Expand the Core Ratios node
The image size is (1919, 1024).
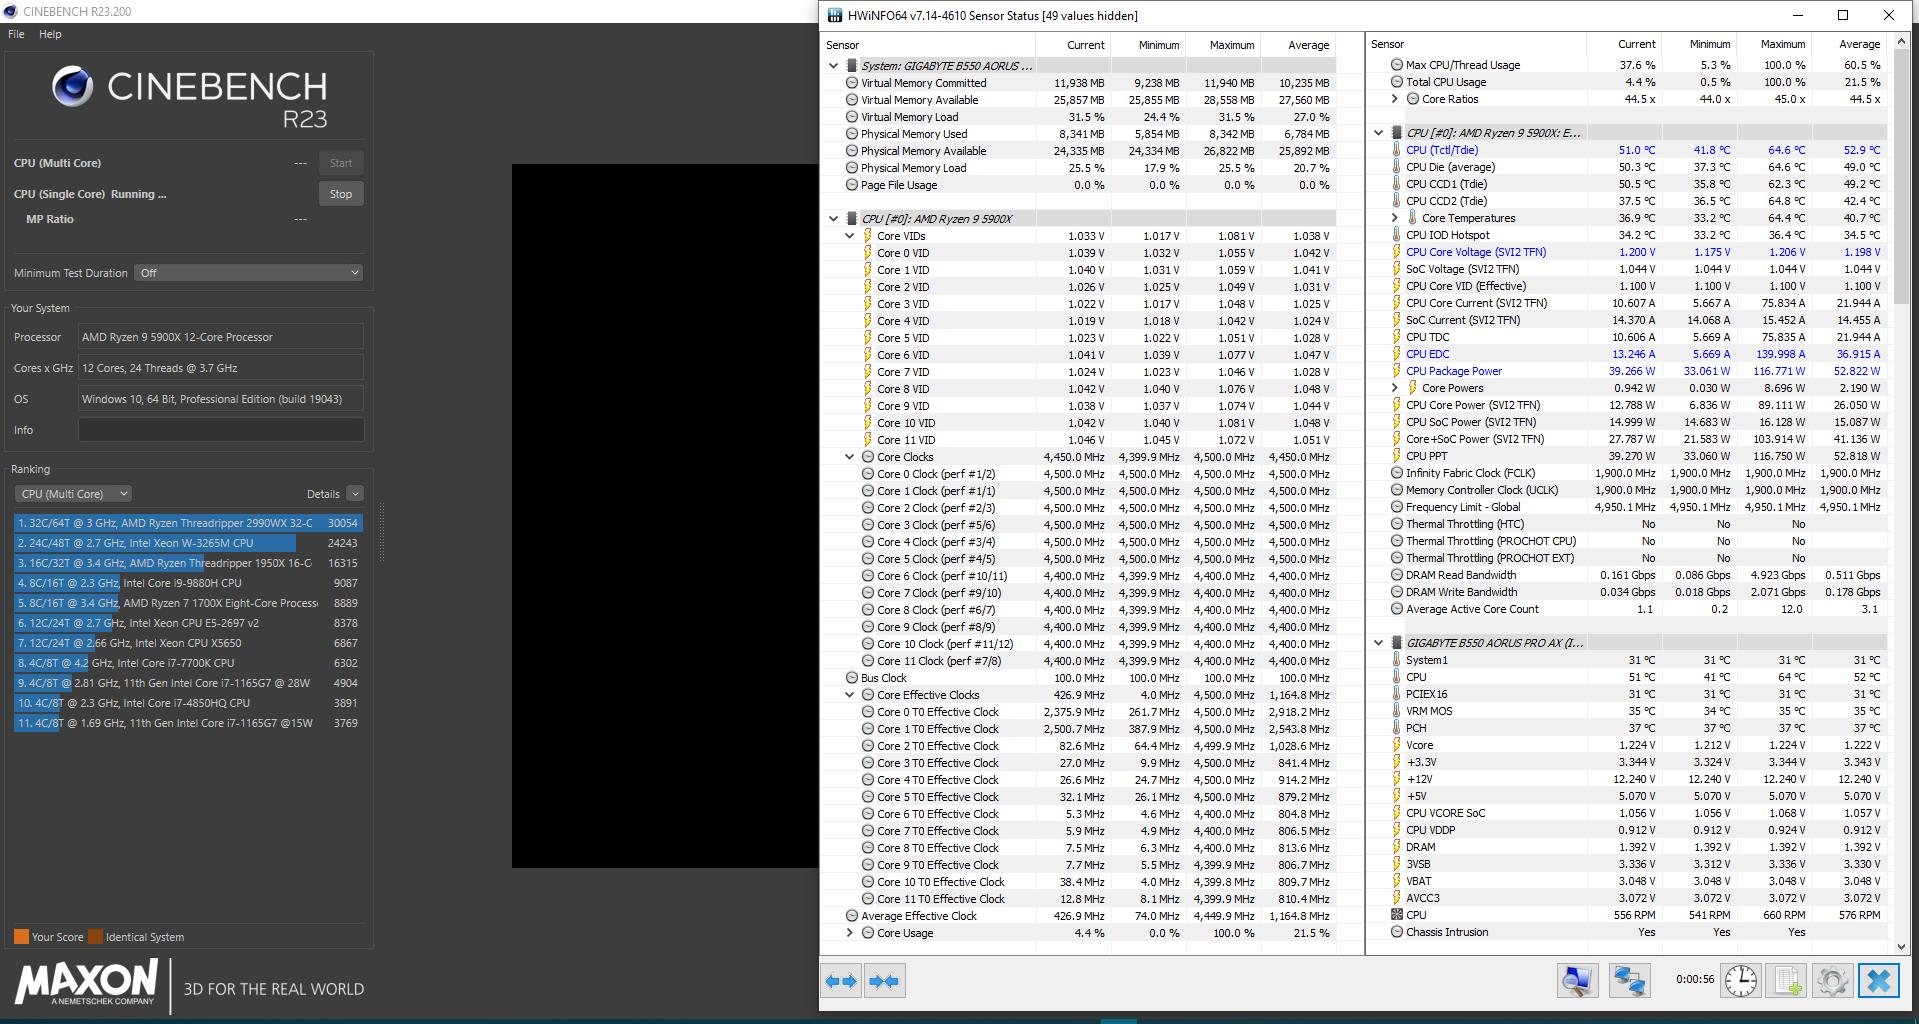(1394, 99)
